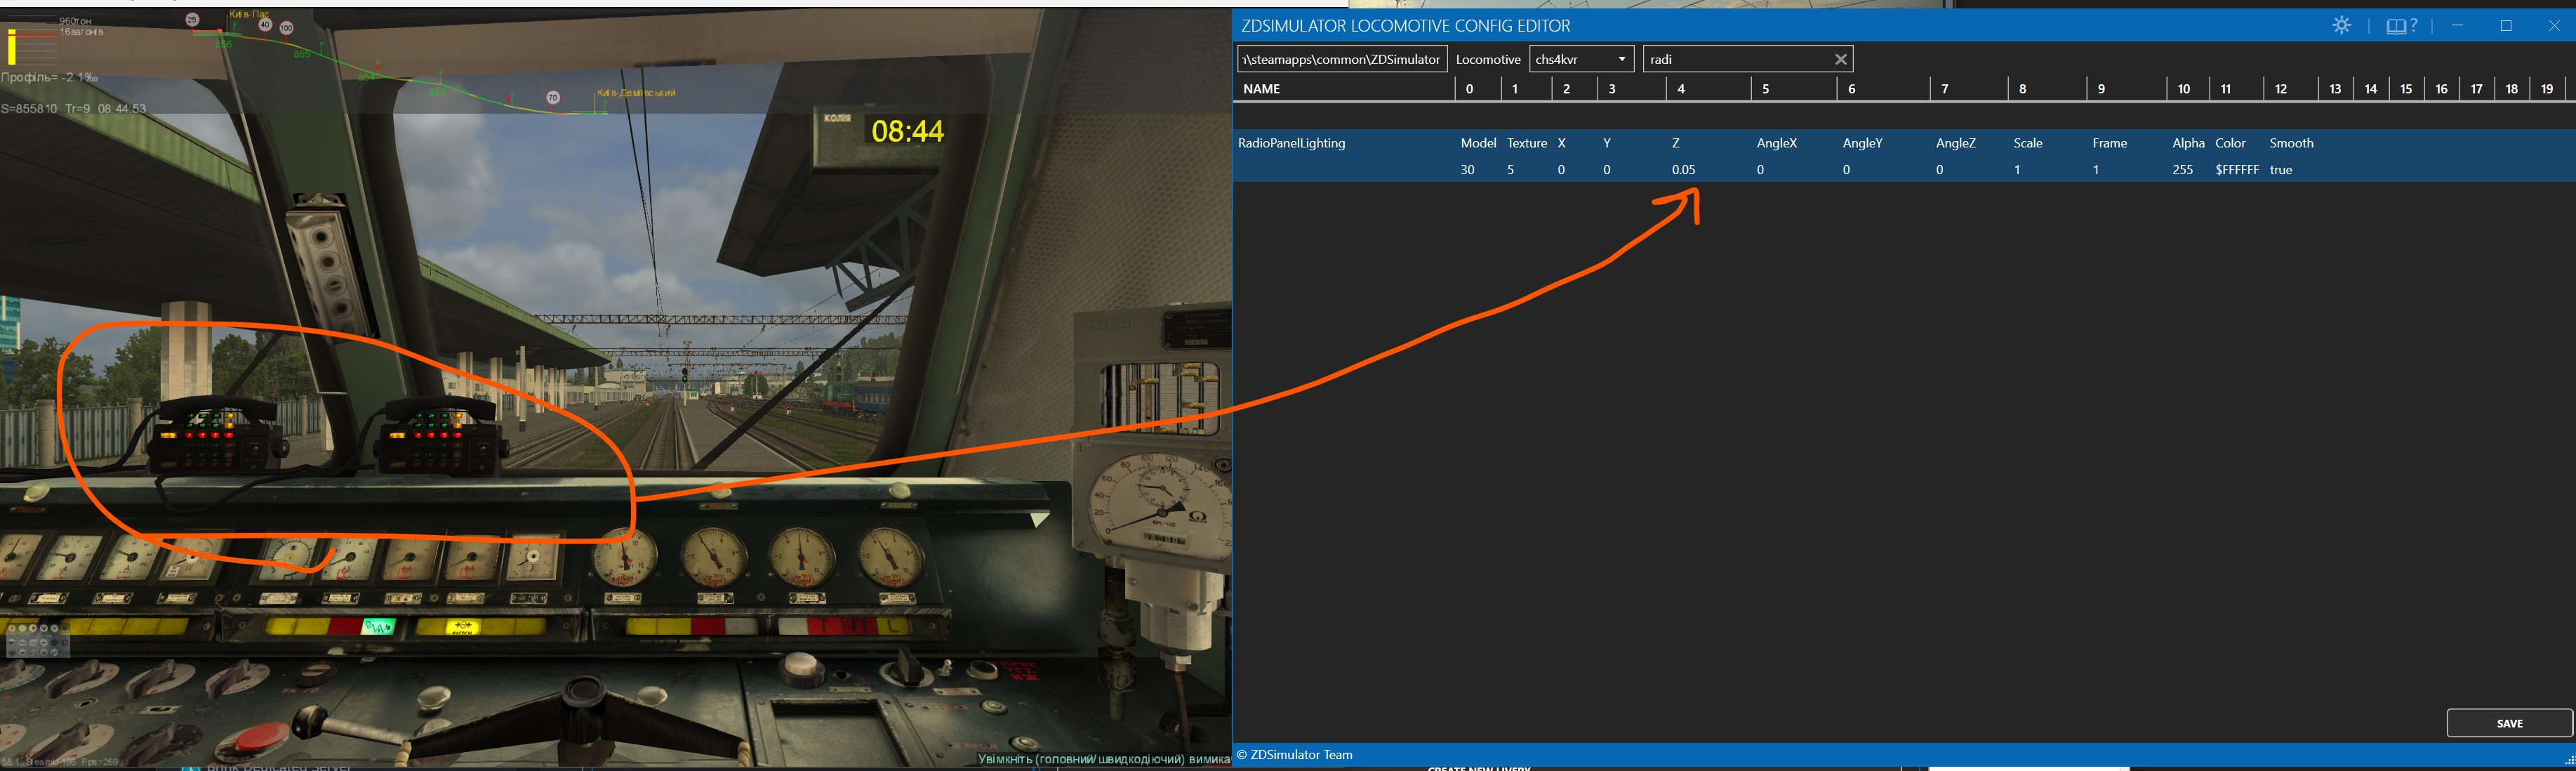Viewport: 2576px width, 771px height.
Task: Click the Model value 30 cell
Action: coord(1467,170)
